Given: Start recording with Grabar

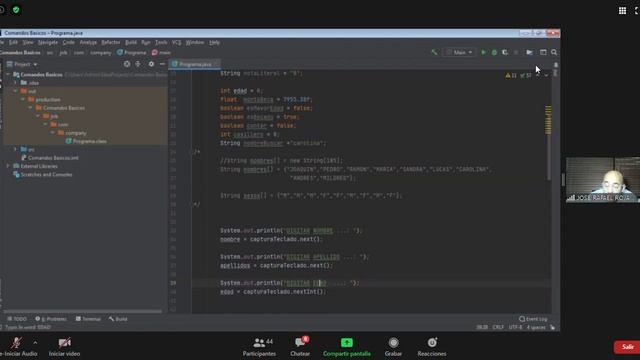Looking at the screenshot, I should click(393, 347).
